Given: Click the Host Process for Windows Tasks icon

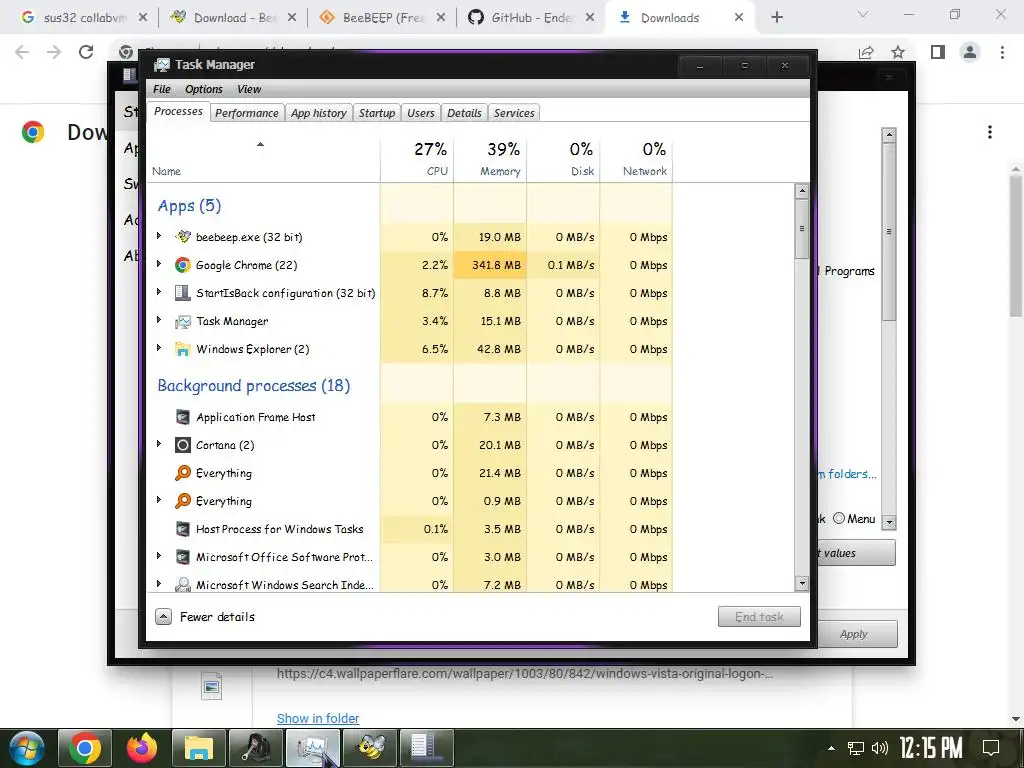Looking at the screenshot, I should (183, 529).
